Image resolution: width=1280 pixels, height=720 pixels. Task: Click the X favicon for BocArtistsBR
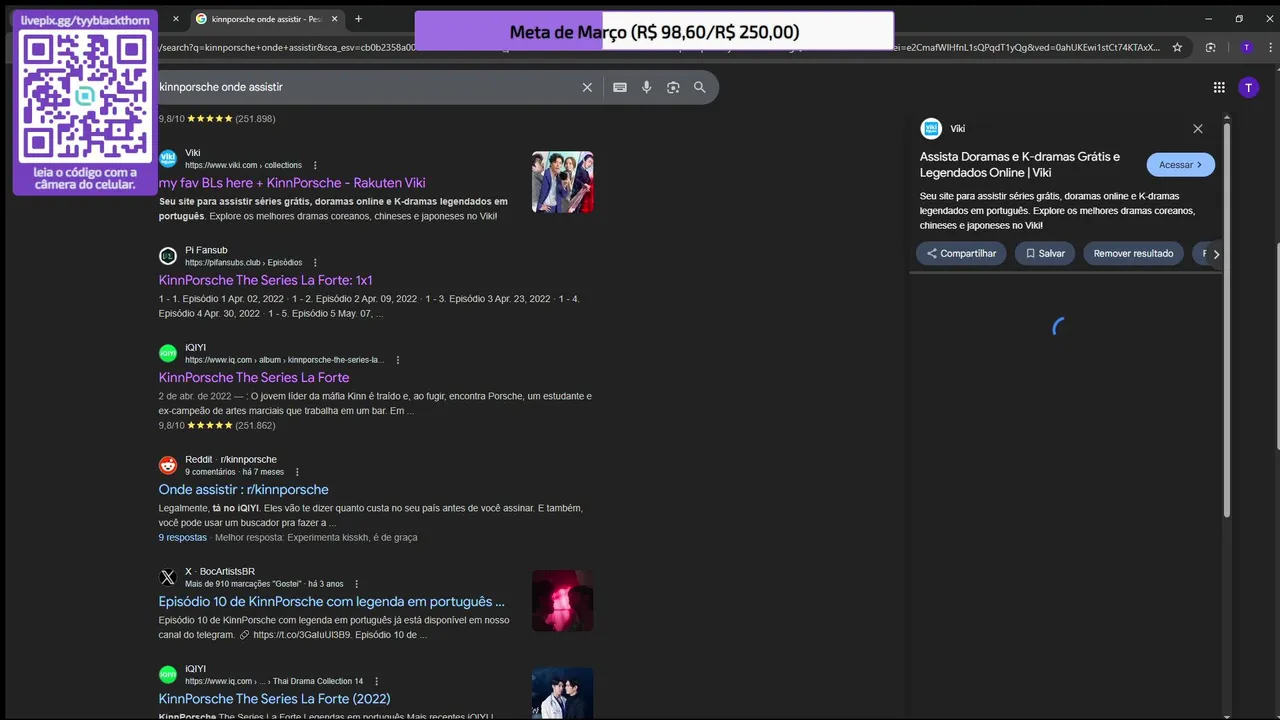click(x=168, y=577)
